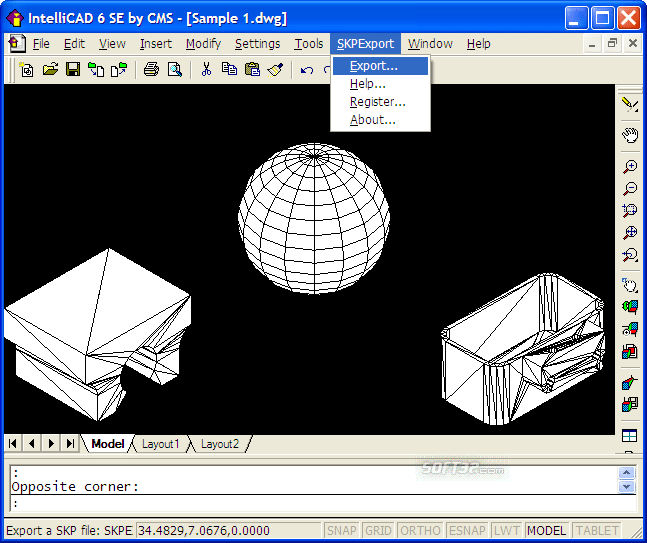
Task: Click the cube icon with projection lines
Action: [630, 383]
